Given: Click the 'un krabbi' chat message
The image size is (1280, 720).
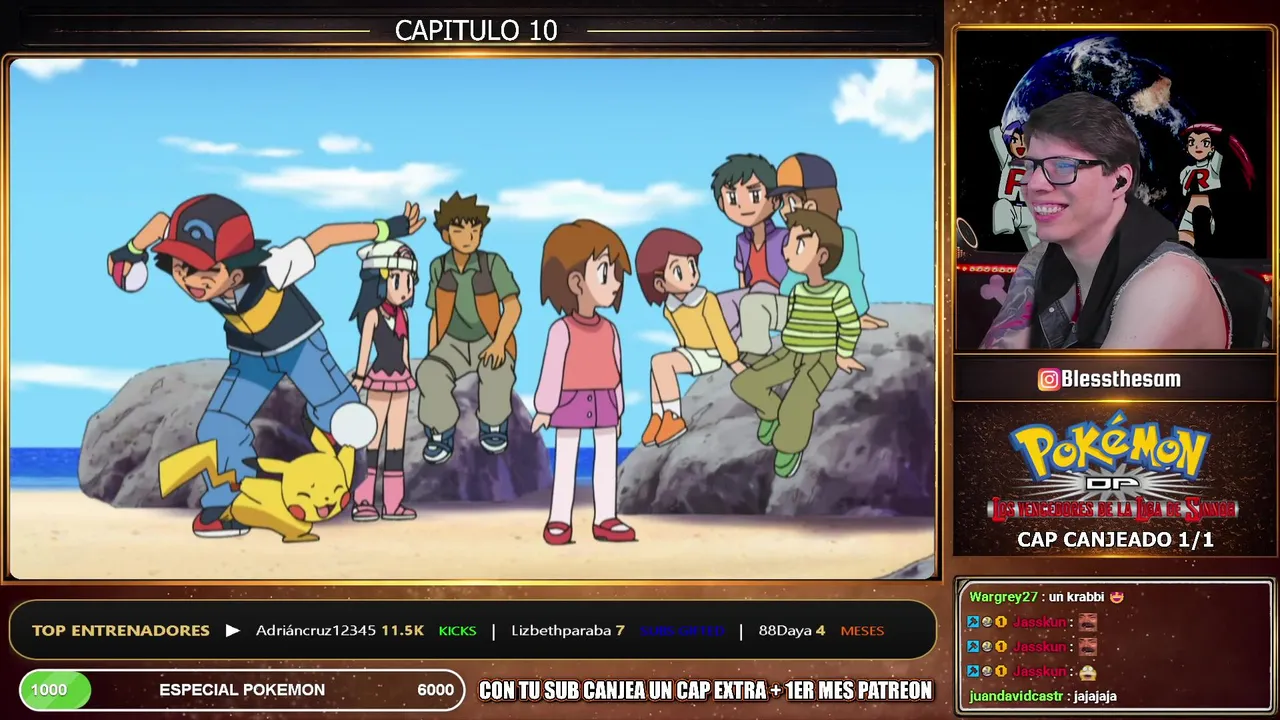Looking at the screenshot, I should tap(1076, 597).
